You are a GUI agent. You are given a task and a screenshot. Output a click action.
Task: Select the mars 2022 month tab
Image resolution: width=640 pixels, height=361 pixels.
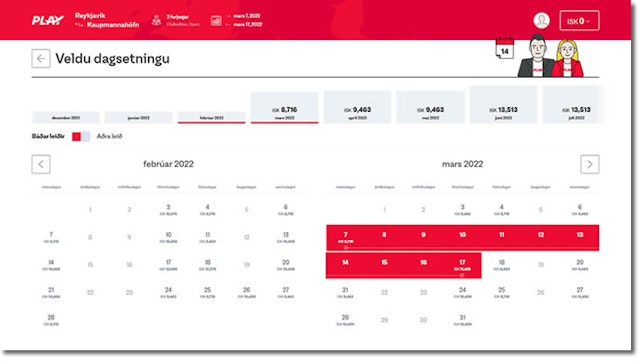click(x=284, y=107)
